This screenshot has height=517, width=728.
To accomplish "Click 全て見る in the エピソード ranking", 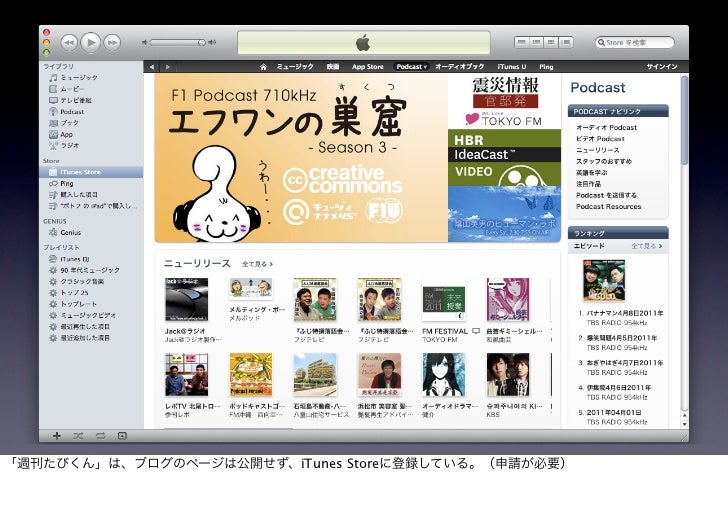I will pos(647,246).
